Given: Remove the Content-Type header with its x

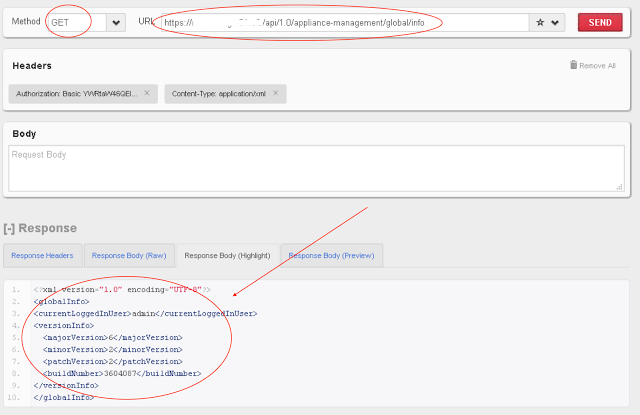Looking at the screenshot, I should (276, 93).
